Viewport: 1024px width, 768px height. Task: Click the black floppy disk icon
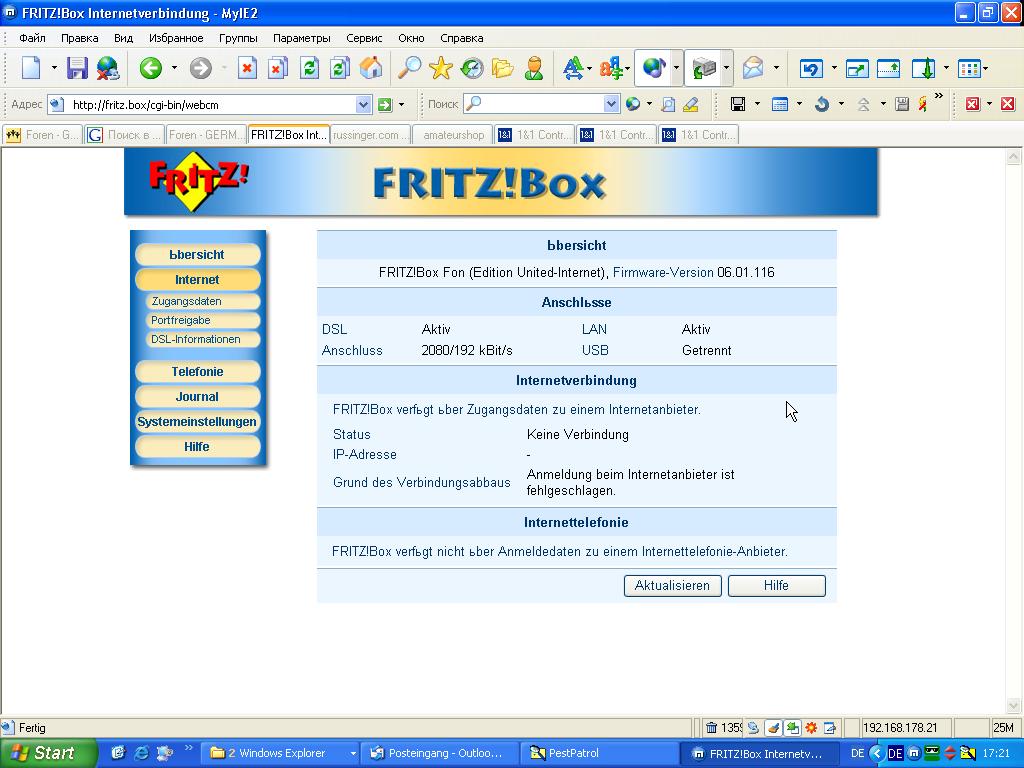coord(738,104)
